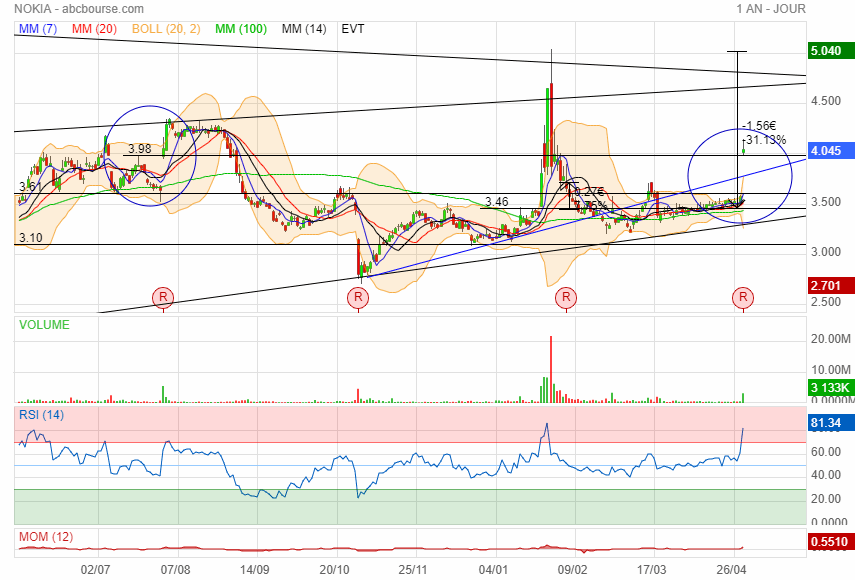
Task: Click the green 5.040 high price tag
Action: coord(830,51)
